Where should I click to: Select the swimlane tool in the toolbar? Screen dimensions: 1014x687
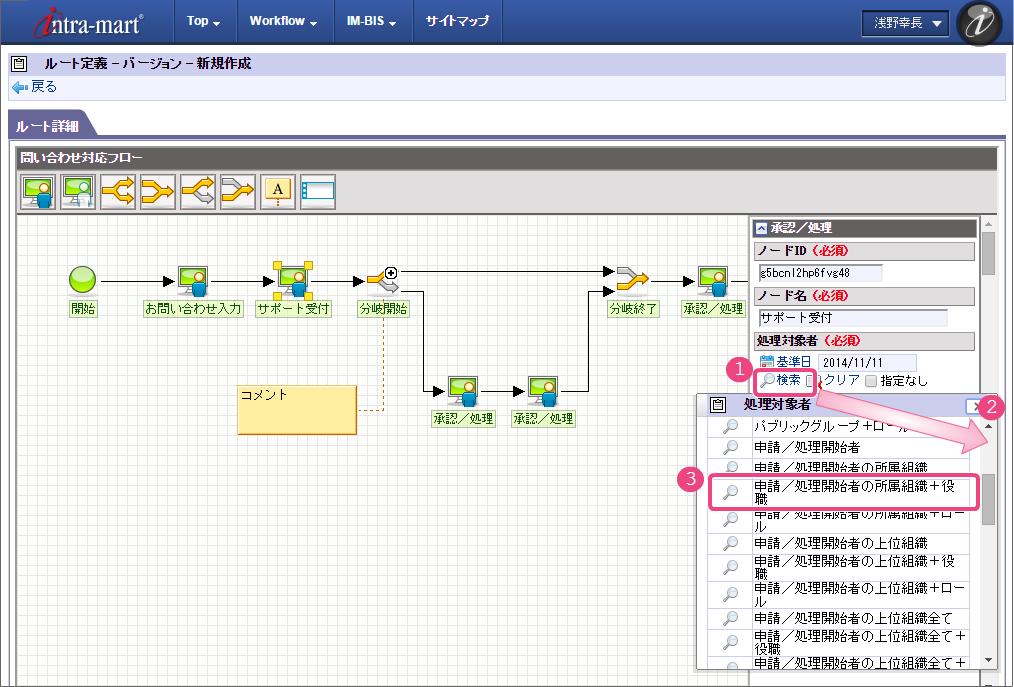pyautogui.click(x=318, y=192)
